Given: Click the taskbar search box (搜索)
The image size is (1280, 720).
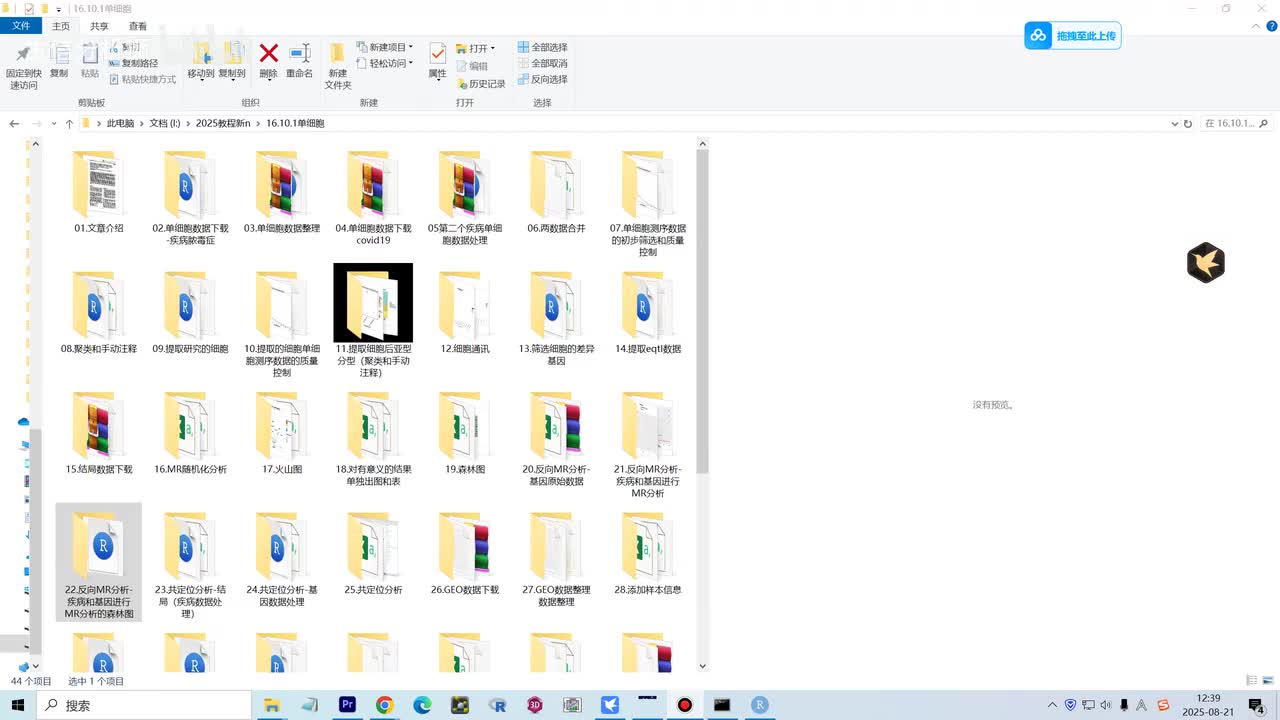Looking at the screenshot, I should click(x=146, y=705).
